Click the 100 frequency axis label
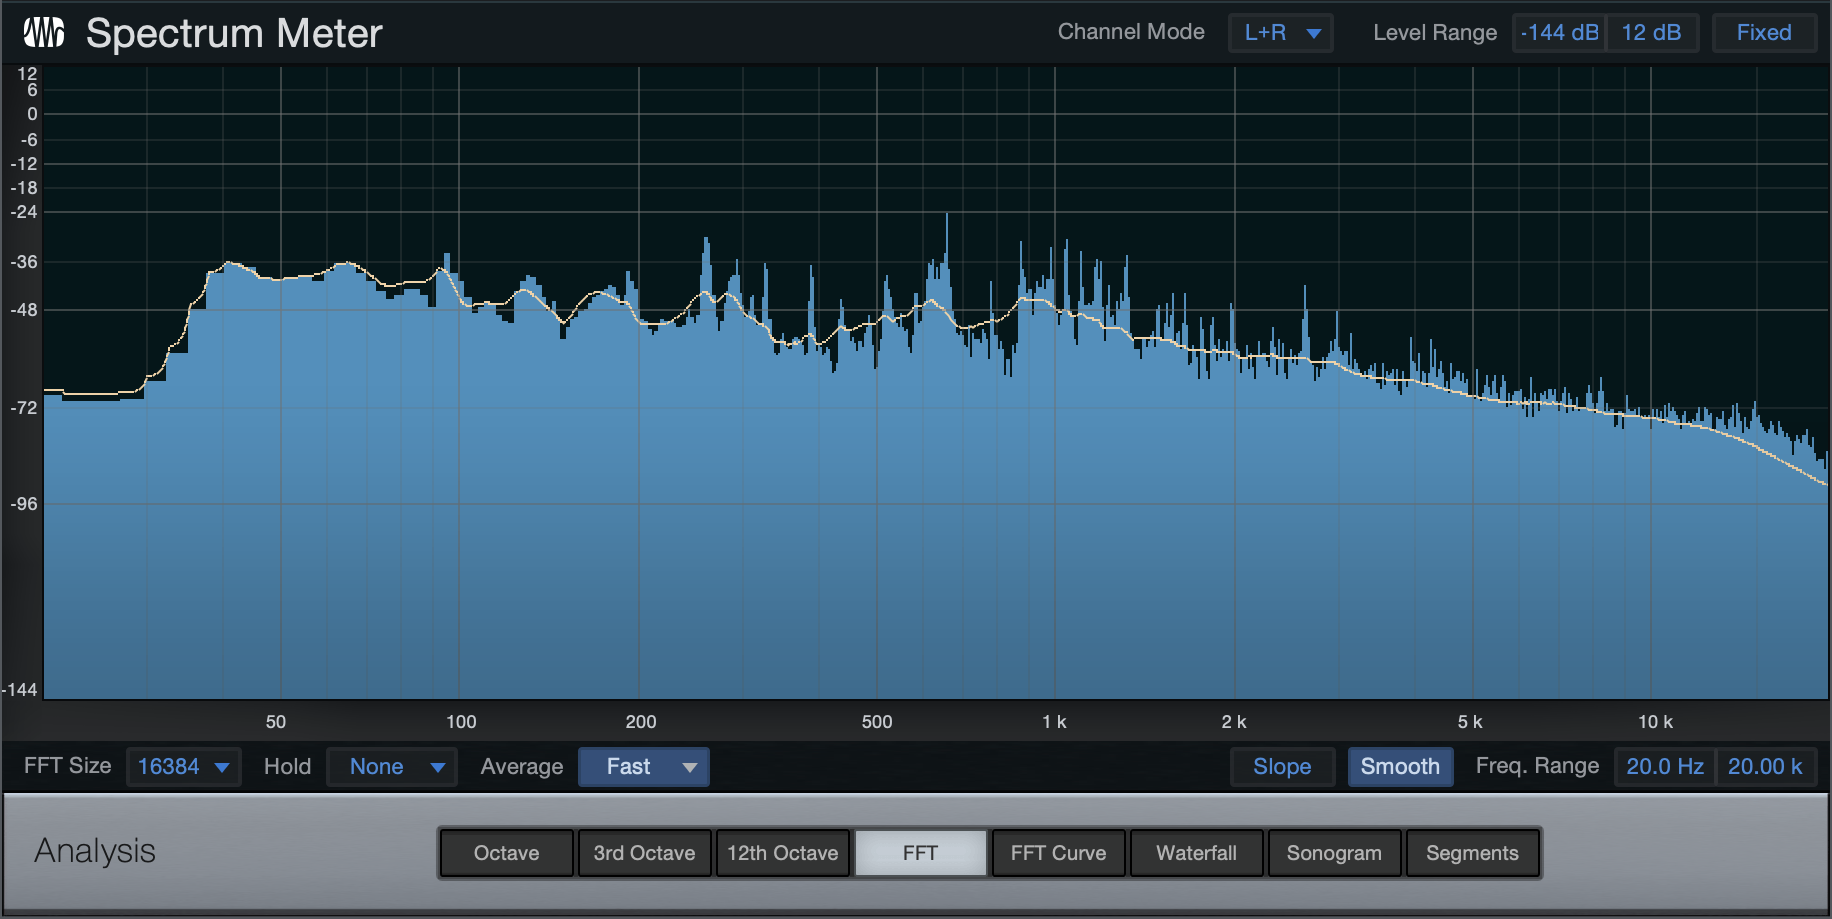Image resolution: width=1832 pixels, height=919 pixels. [x=461, y=722]
